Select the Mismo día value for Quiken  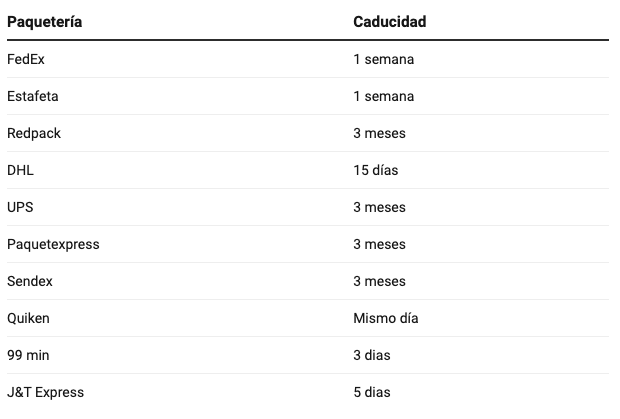pyautogui.click(x=386, y=318)
